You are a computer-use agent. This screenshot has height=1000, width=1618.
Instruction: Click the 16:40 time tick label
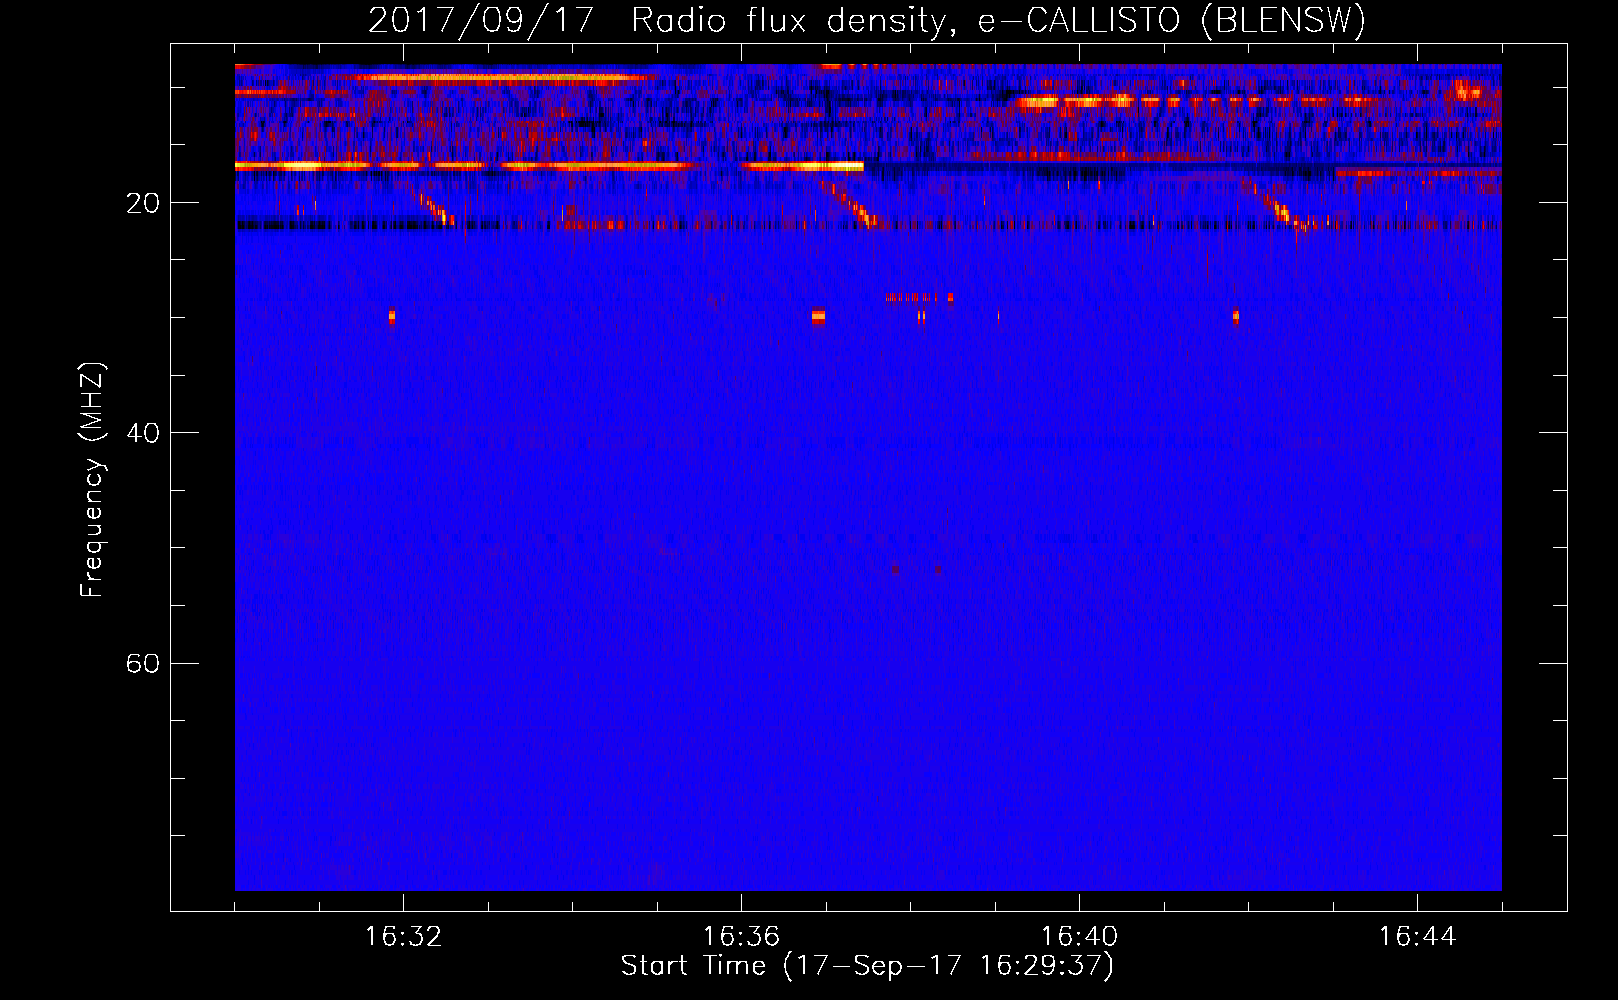pos(1079,937)
